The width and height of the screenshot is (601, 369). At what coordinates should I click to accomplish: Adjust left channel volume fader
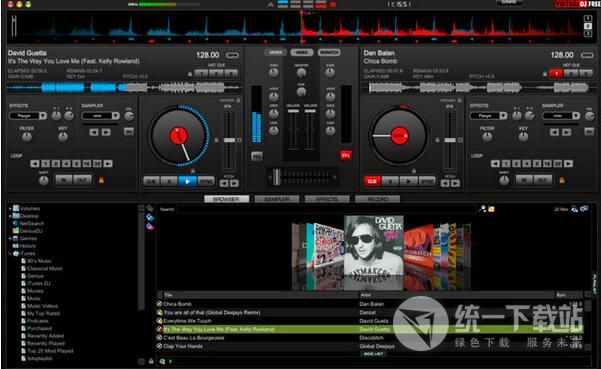coord(293,111)
